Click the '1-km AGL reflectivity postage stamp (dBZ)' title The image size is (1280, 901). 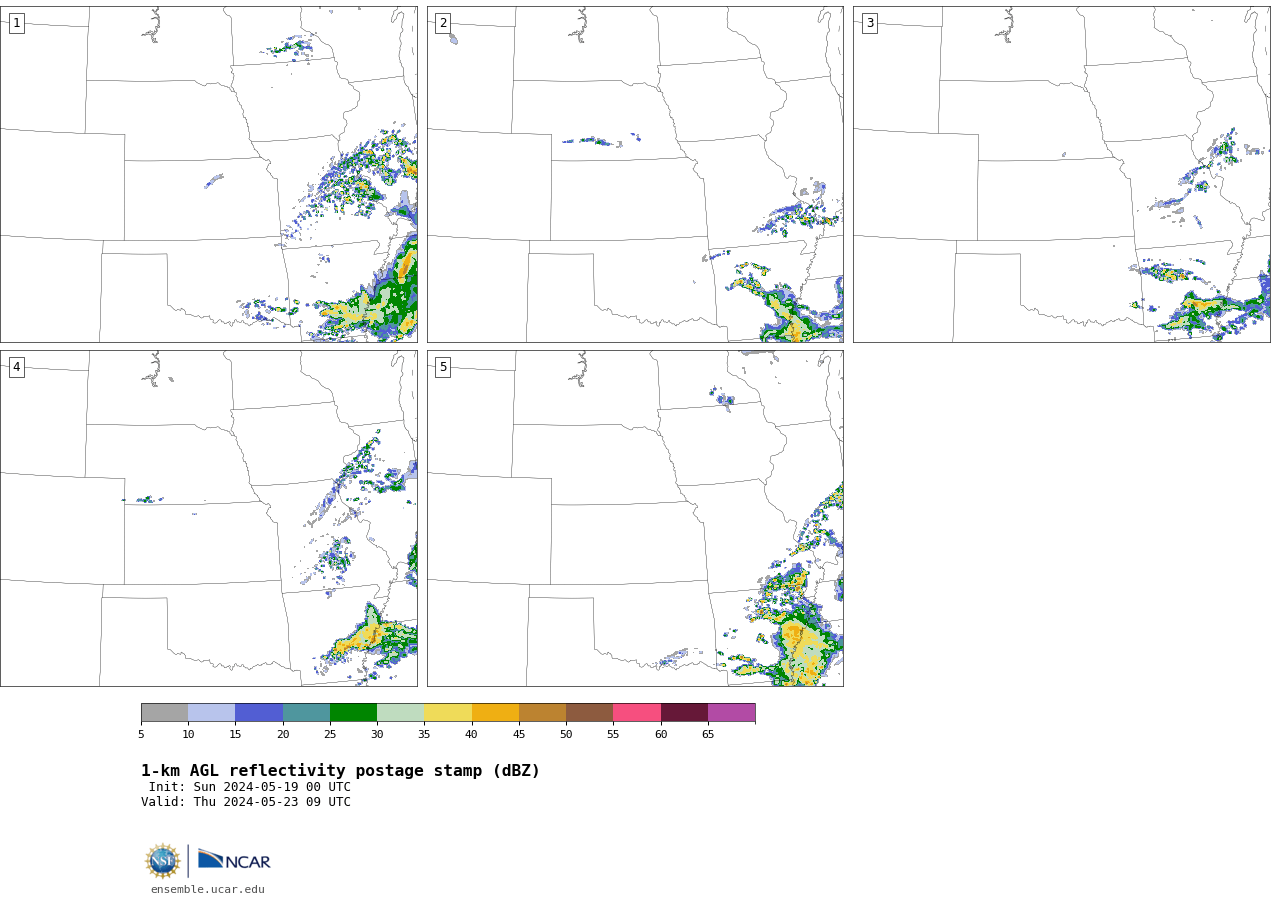[340, 771]
